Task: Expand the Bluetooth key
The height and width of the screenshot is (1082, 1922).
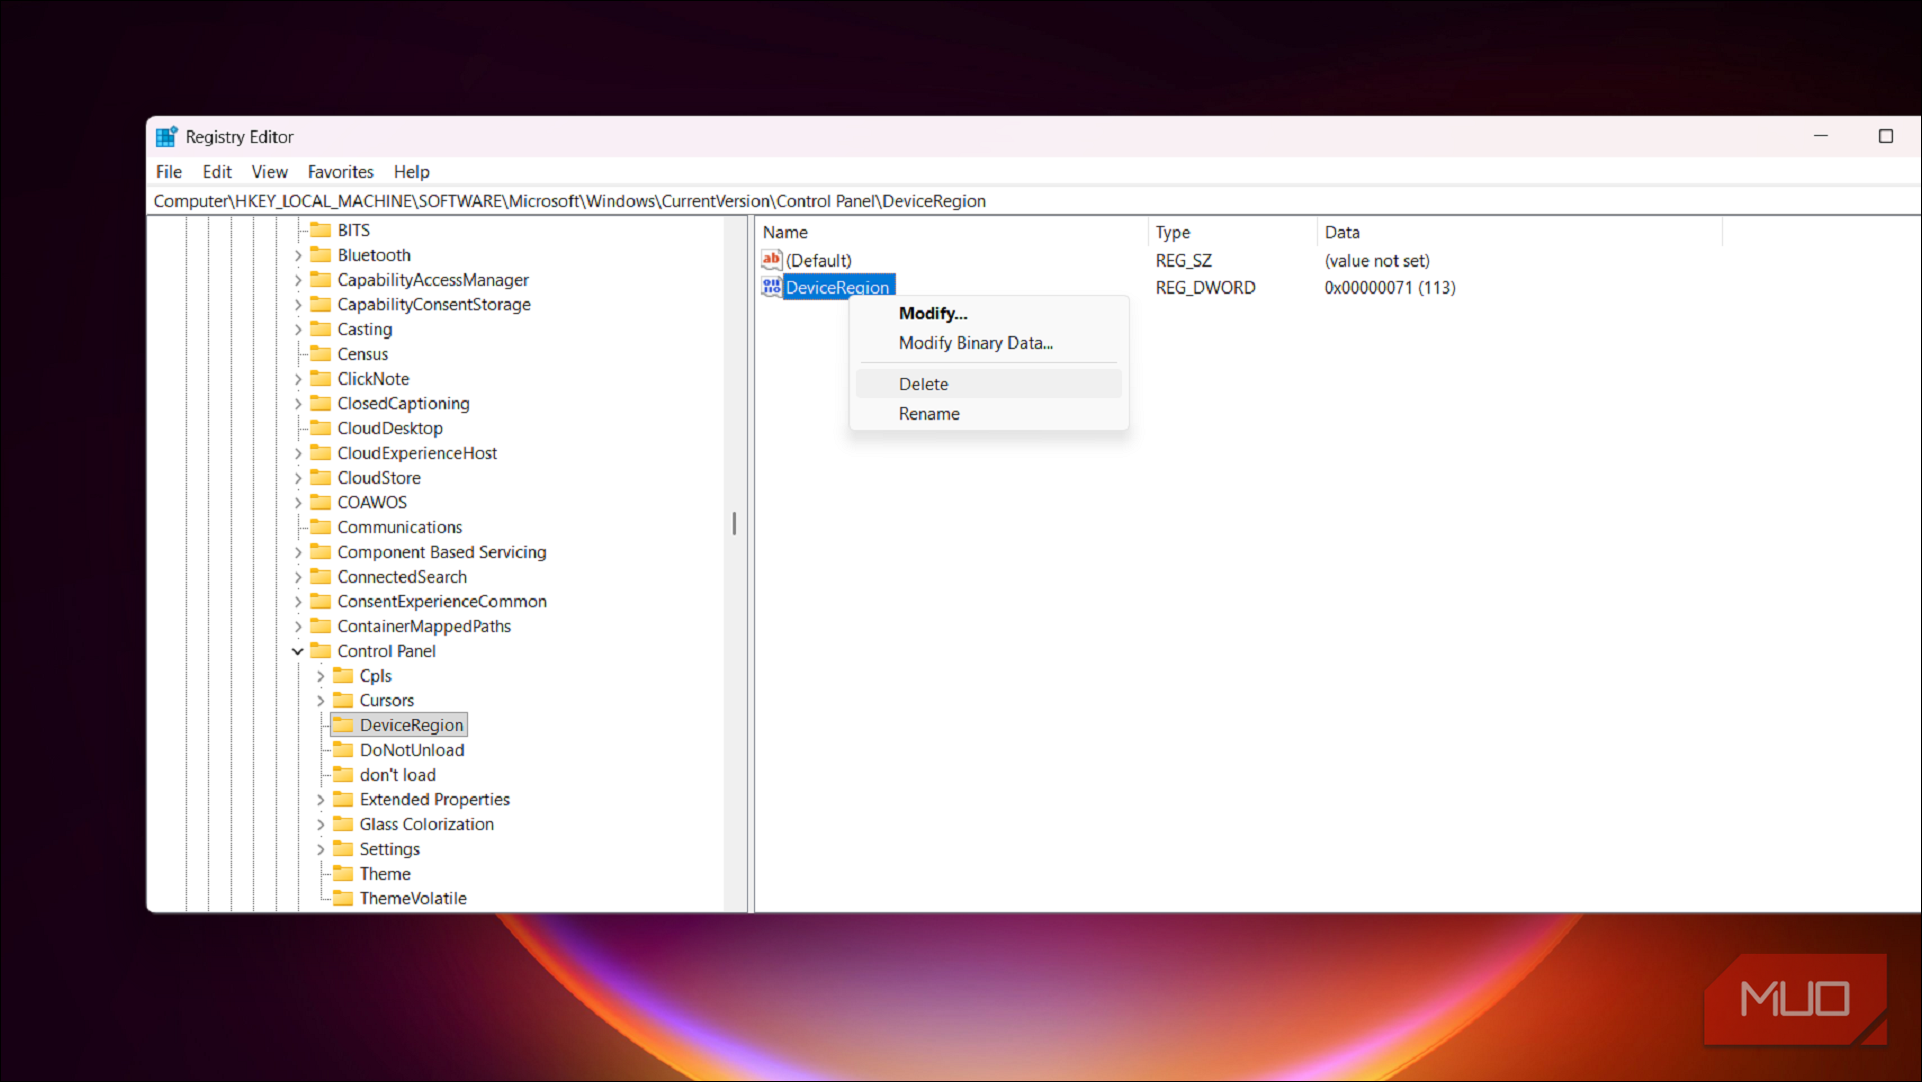Action: [x=298, y=256]
